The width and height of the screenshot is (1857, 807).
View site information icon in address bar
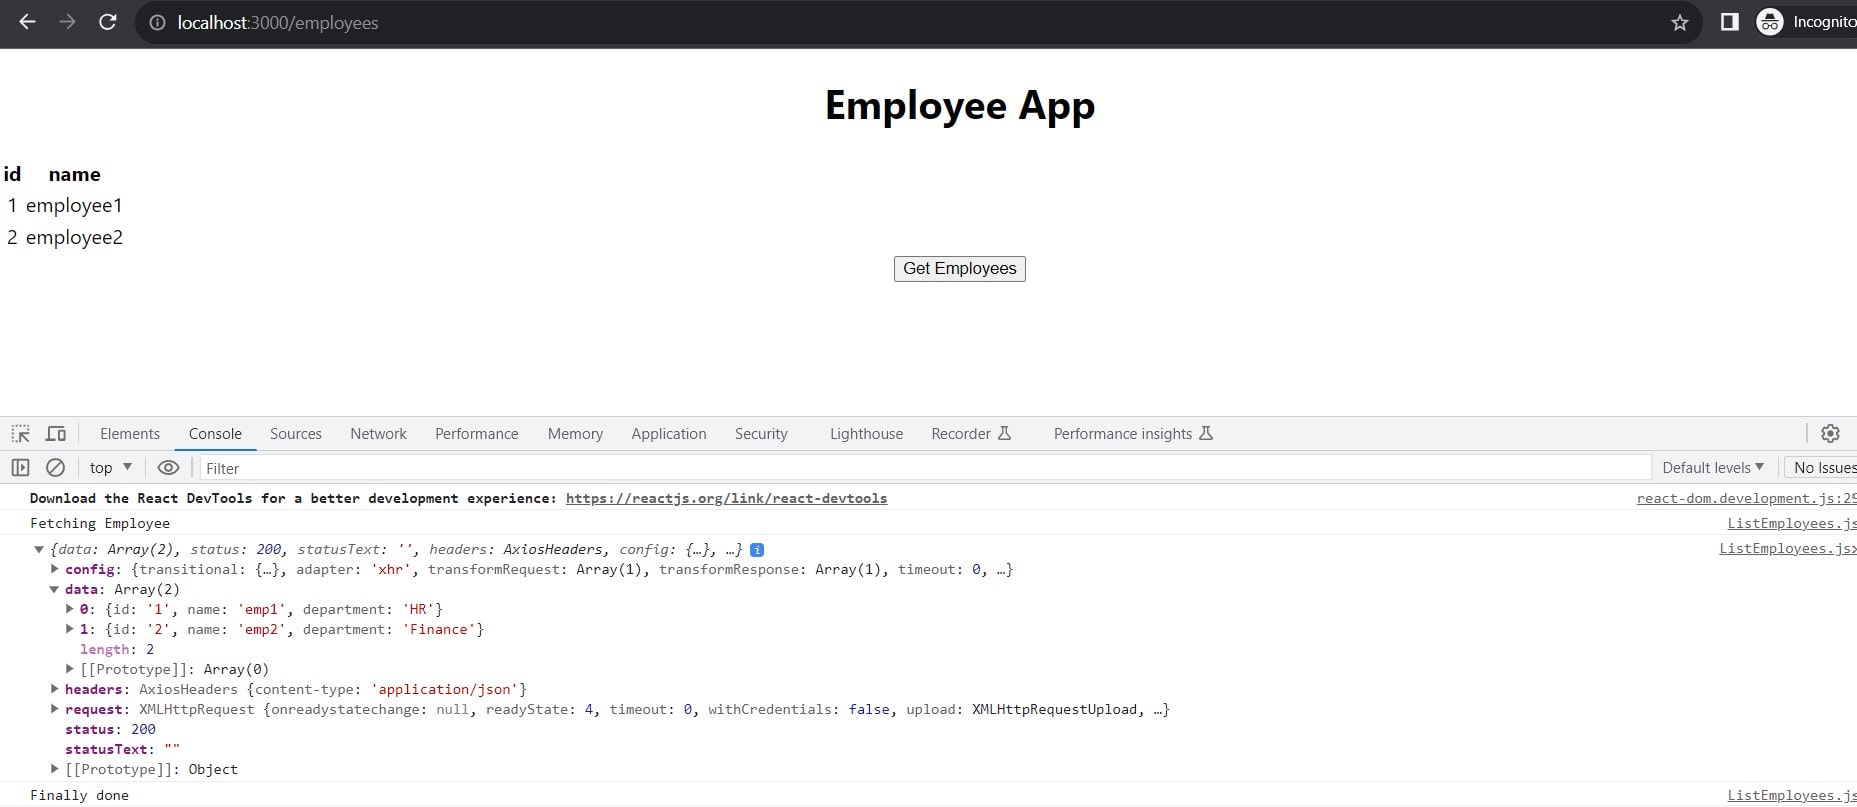point(156,22)
